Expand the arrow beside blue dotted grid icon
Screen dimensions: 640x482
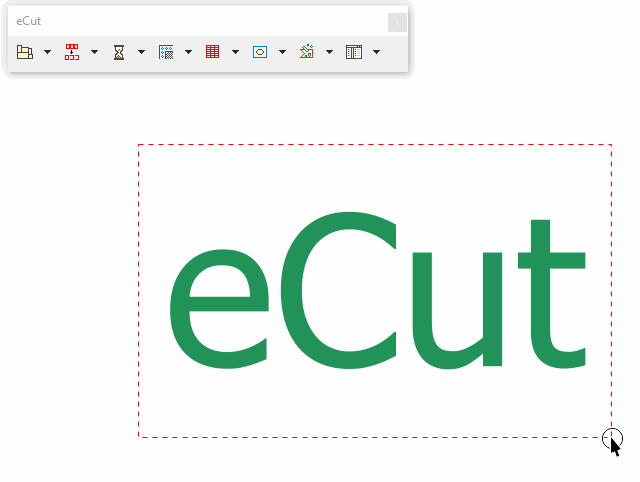188,52
